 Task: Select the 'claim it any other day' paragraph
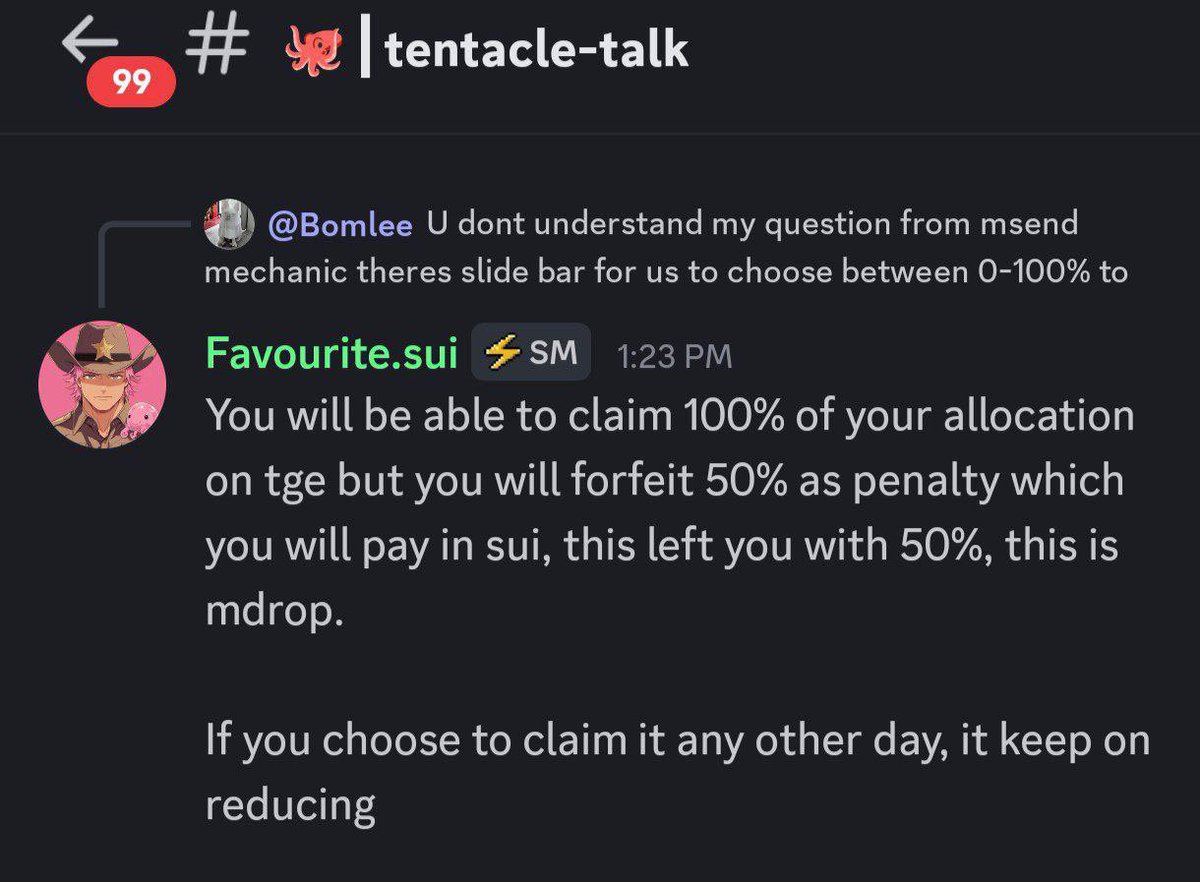click(x=677, y=772)
